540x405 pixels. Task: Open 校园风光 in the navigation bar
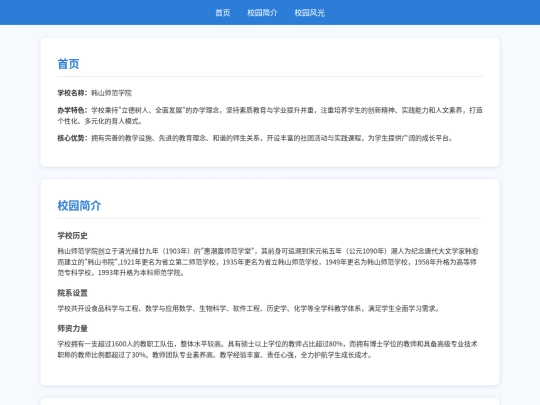point(309,13)
